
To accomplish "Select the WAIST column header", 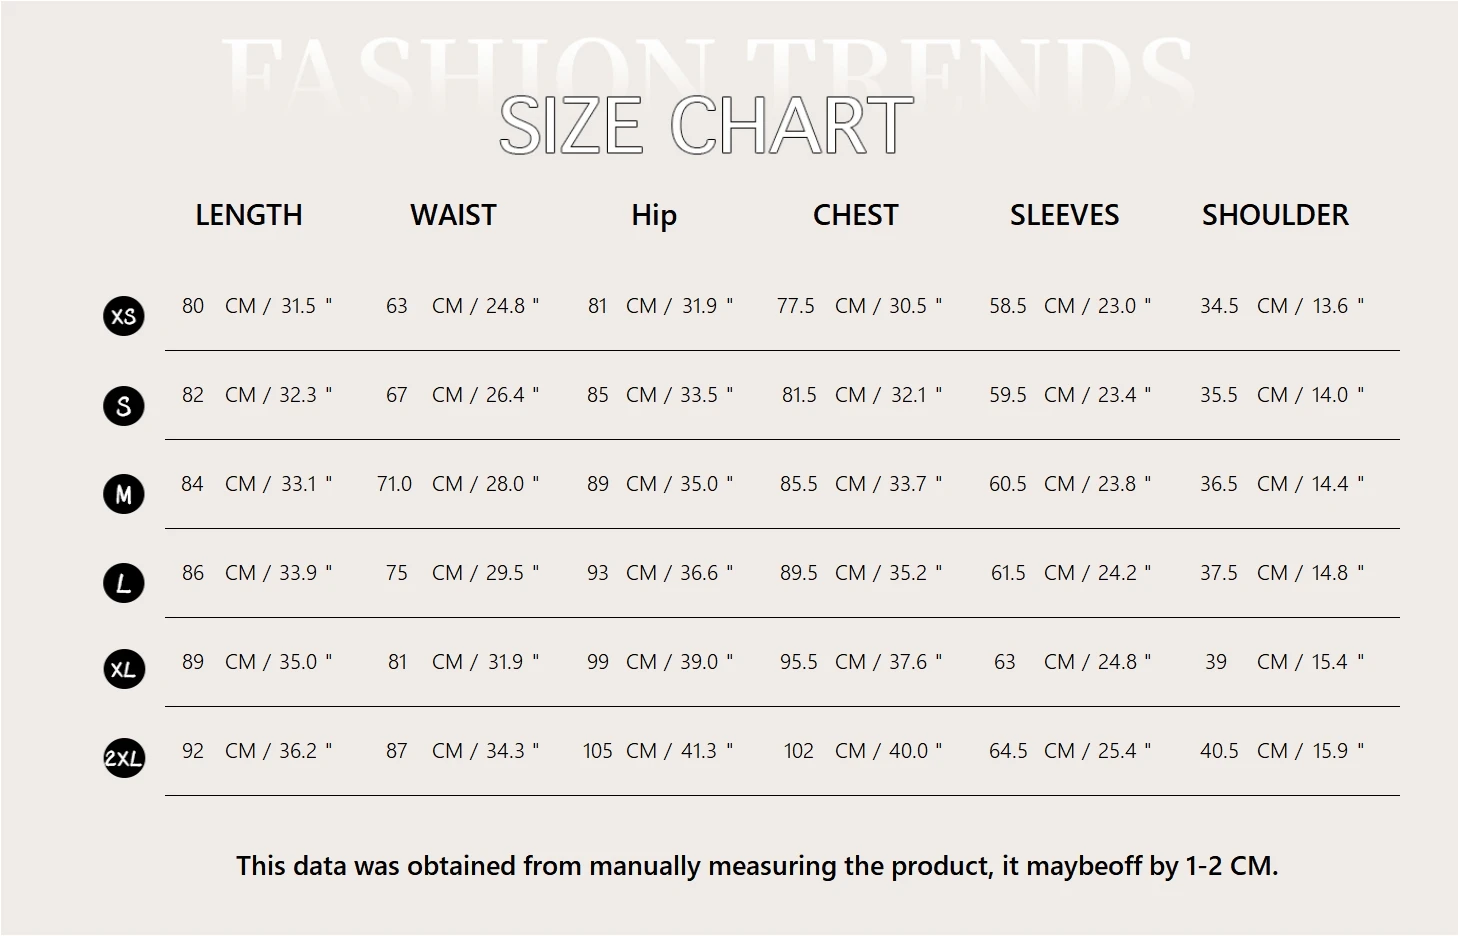I will pos(453,215).
